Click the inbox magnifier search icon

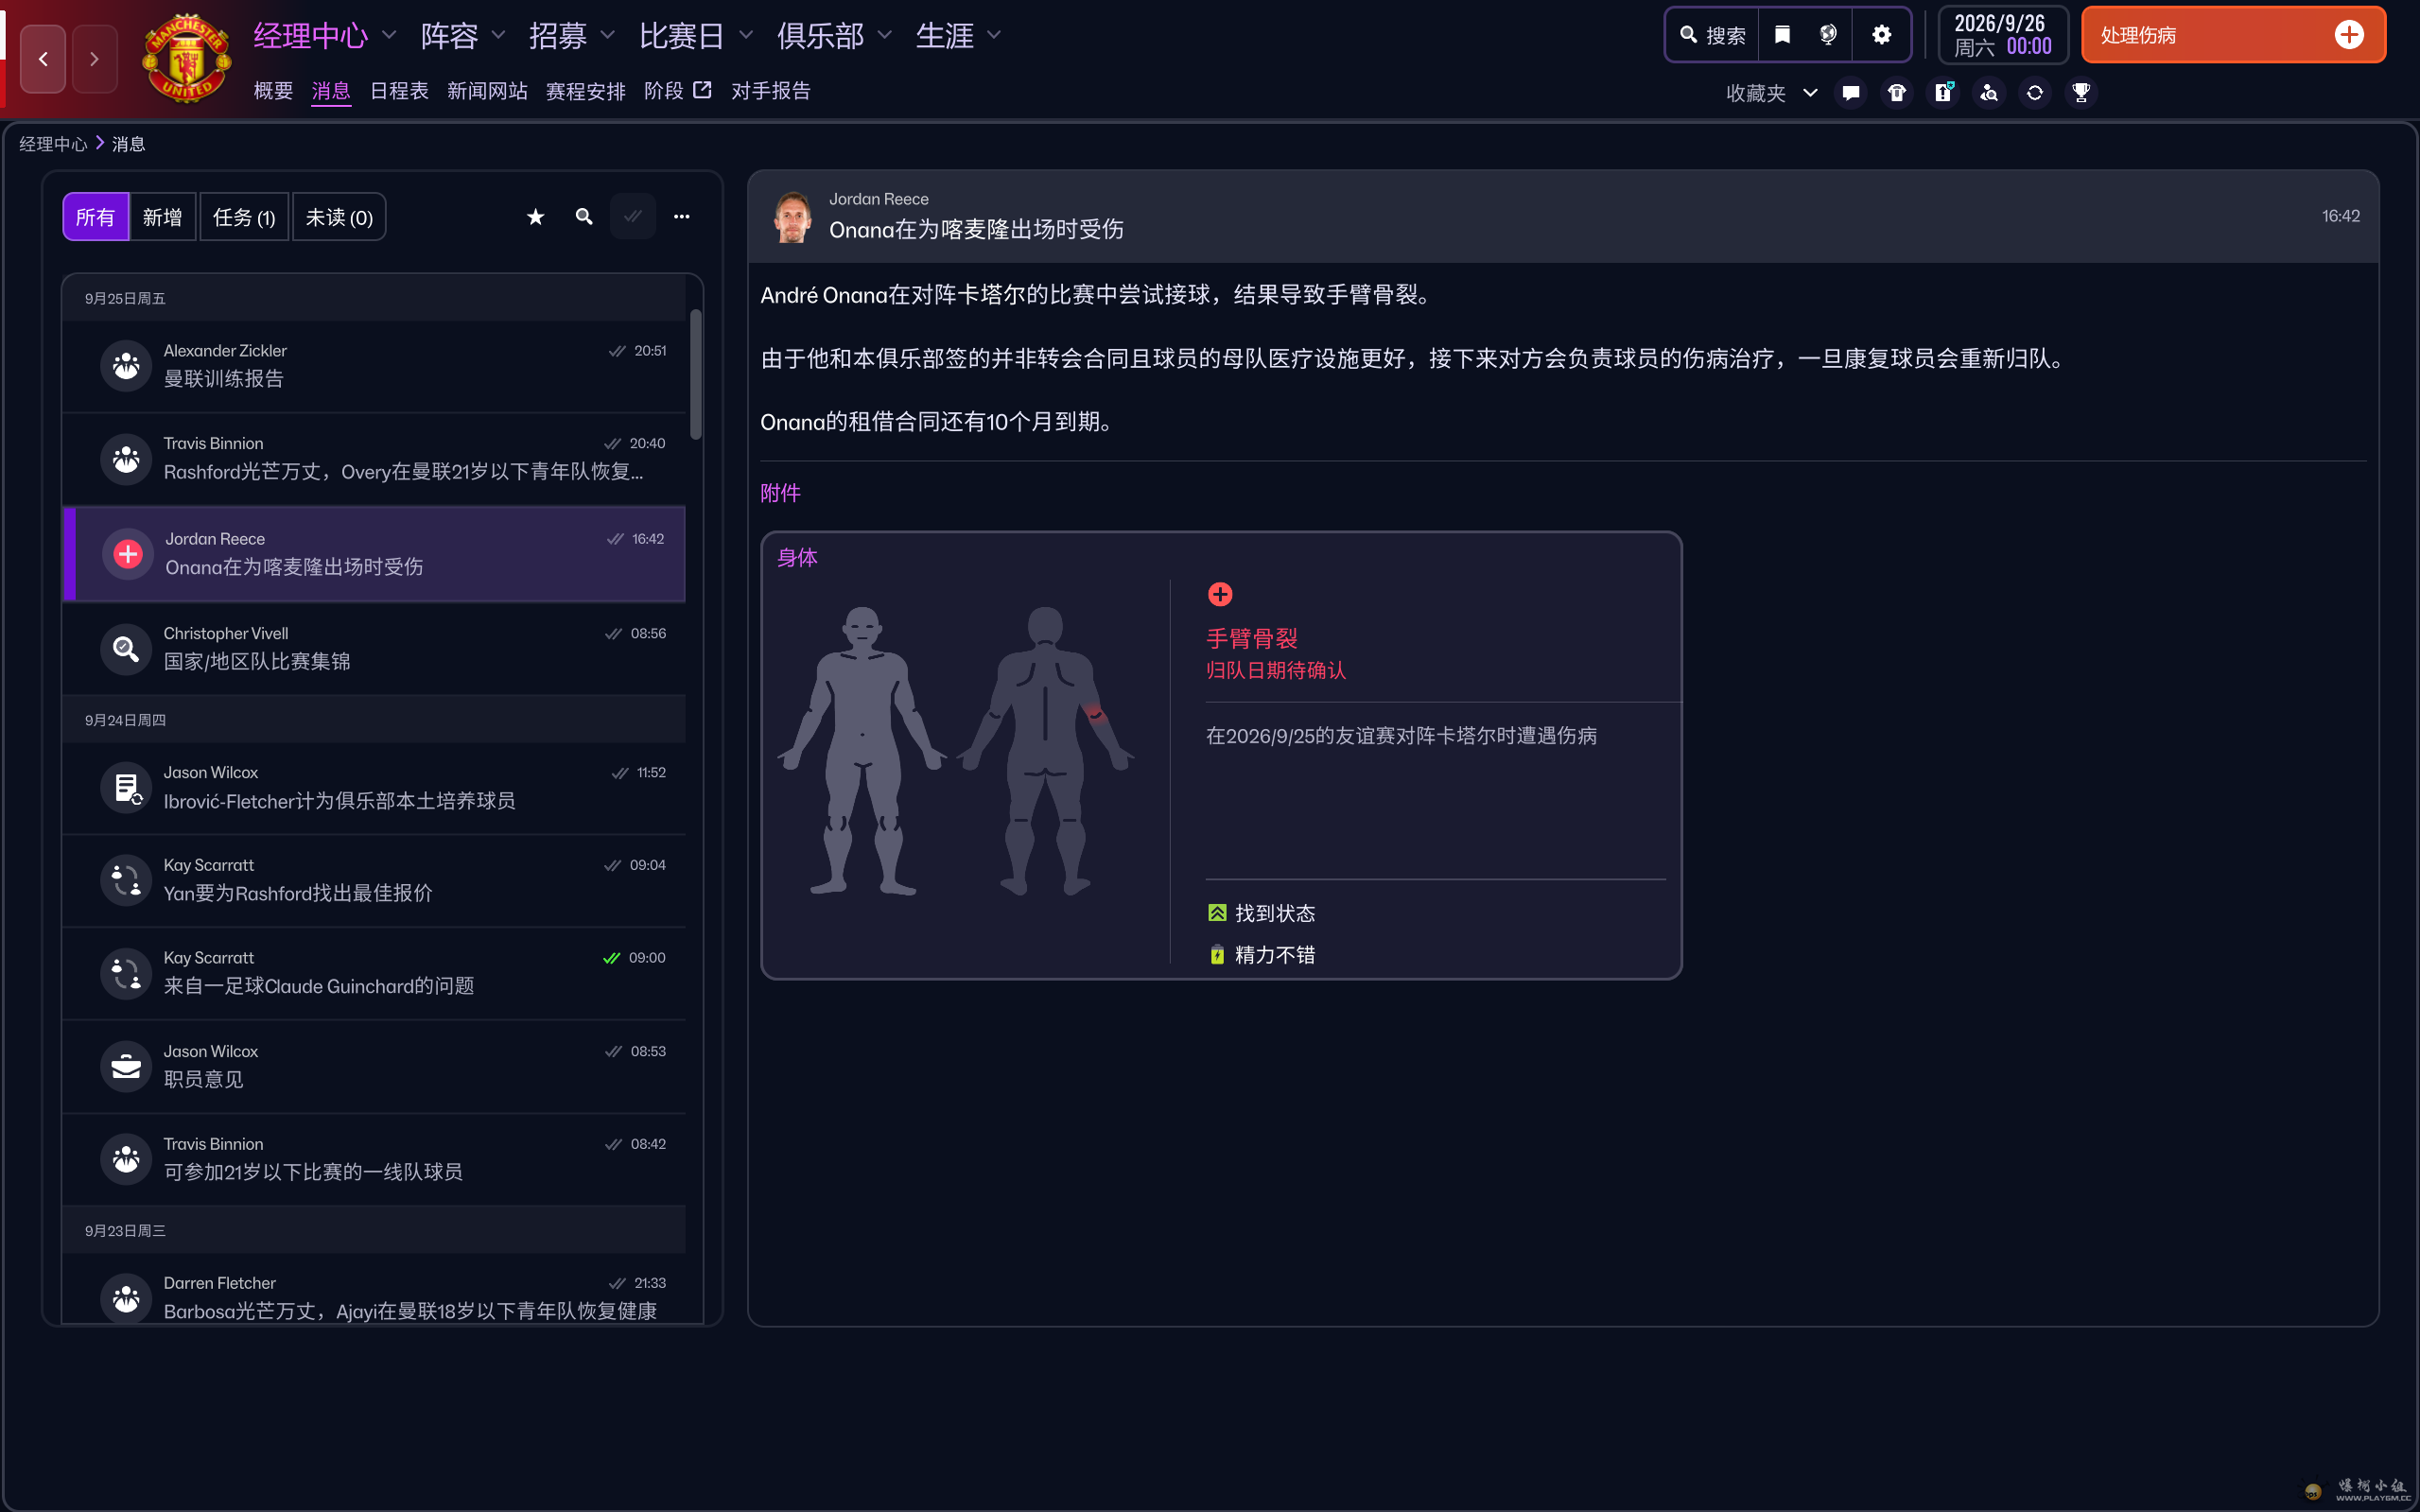pyautogui.click(x=584, y=217)
